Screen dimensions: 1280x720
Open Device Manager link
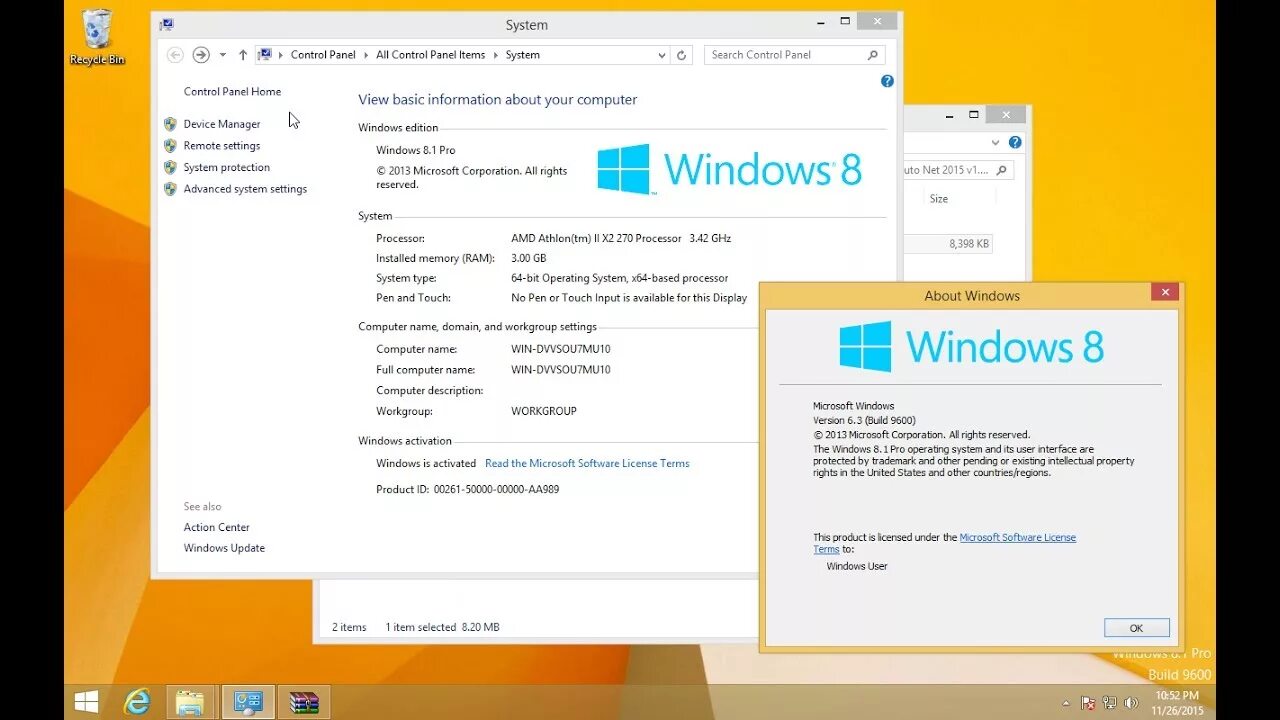pyautogui.click(x=222, y=124)
